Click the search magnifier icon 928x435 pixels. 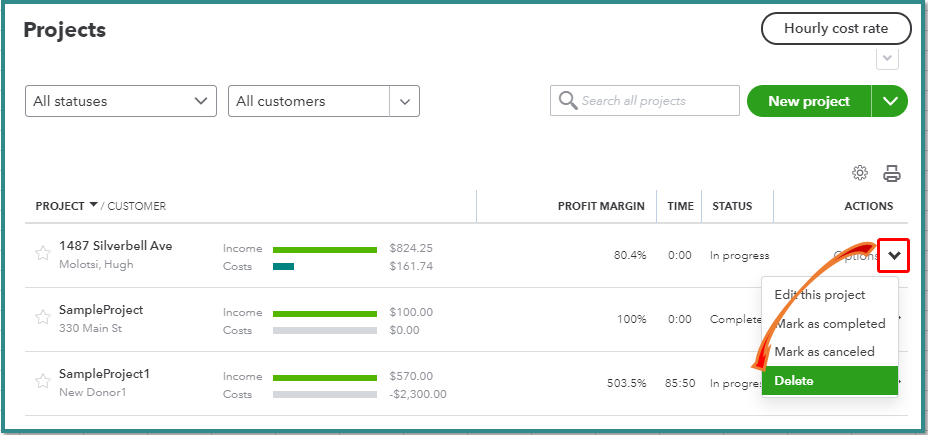coord(567,101)
